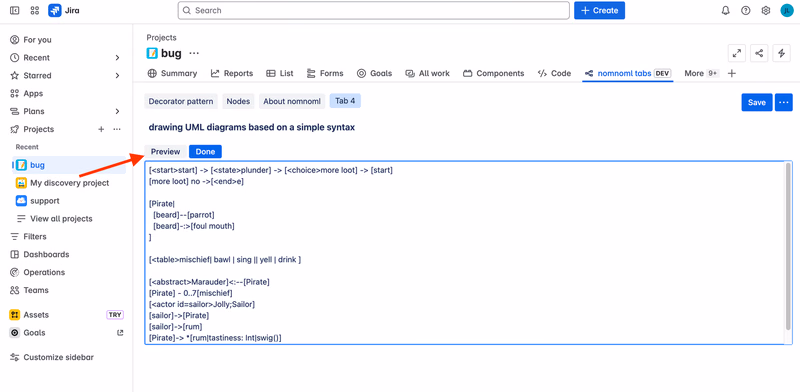
Task: Select Tab 4
Action: pyautogui.click(x=345, y=101)
